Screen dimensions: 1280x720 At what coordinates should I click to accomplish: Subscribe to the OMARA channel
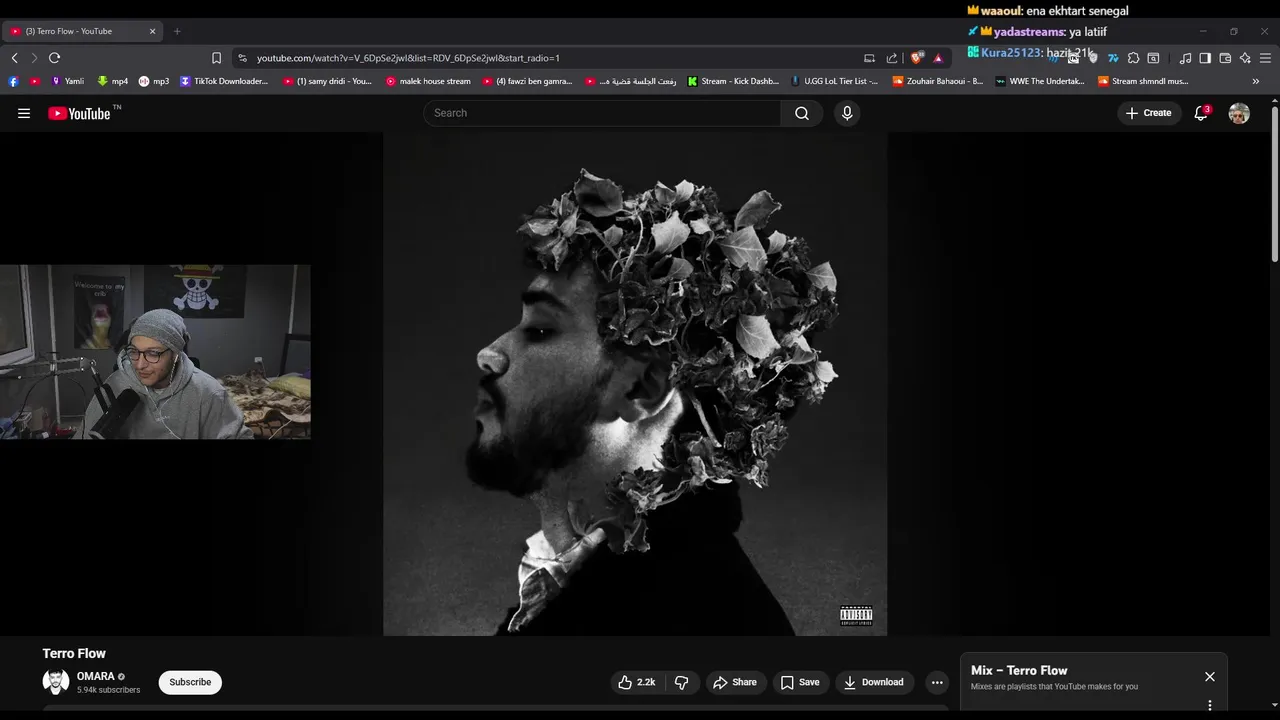pyautogui.click(x=190, y=682)
